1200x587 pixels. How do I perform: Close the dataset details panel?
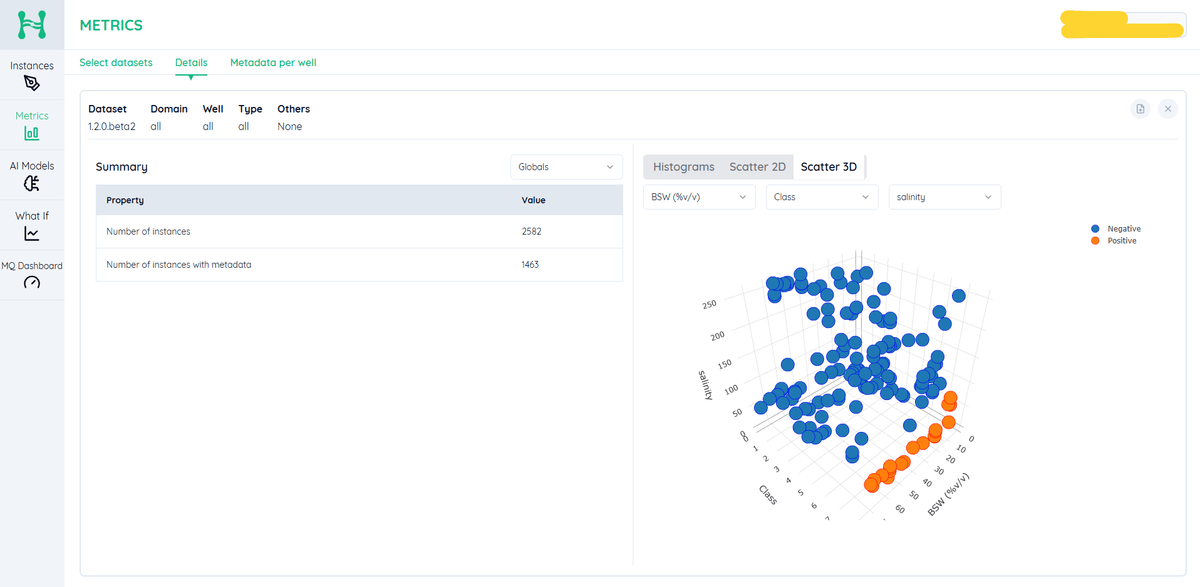1168,109
